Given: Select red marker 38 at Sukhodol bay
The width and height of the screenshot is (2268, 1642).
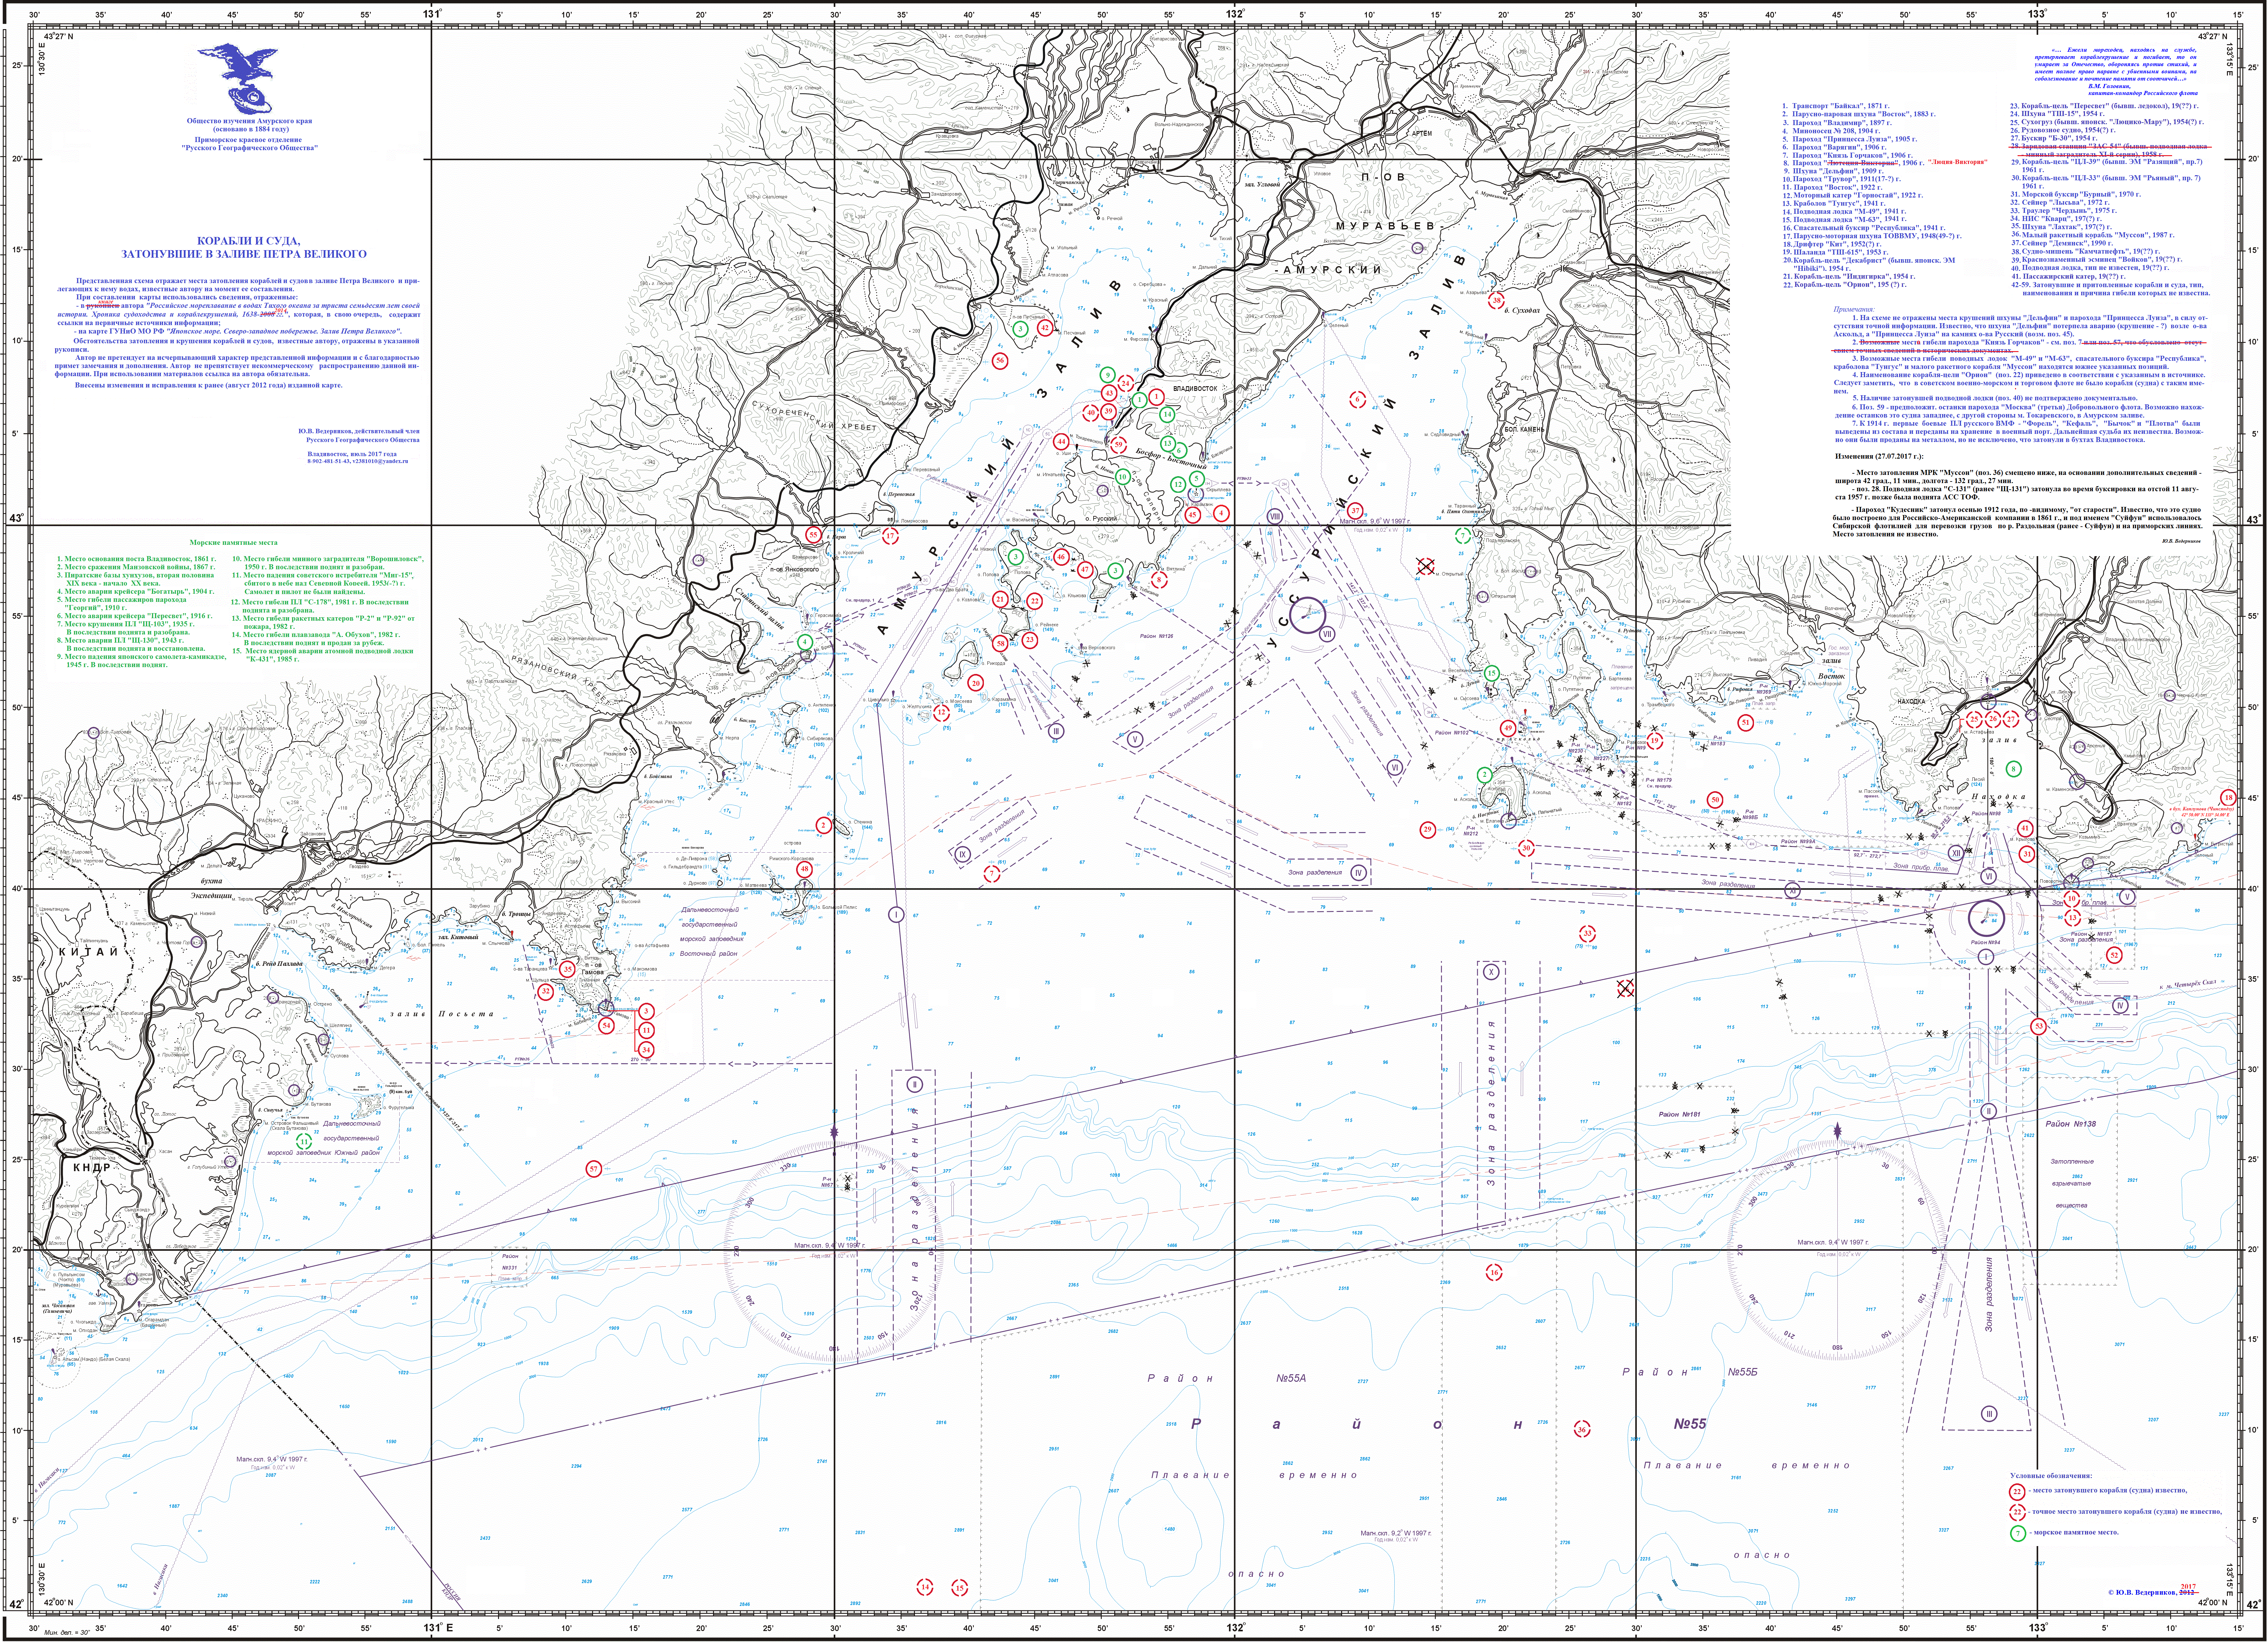Looking at the screenshot, I should tap(1496, 300).
